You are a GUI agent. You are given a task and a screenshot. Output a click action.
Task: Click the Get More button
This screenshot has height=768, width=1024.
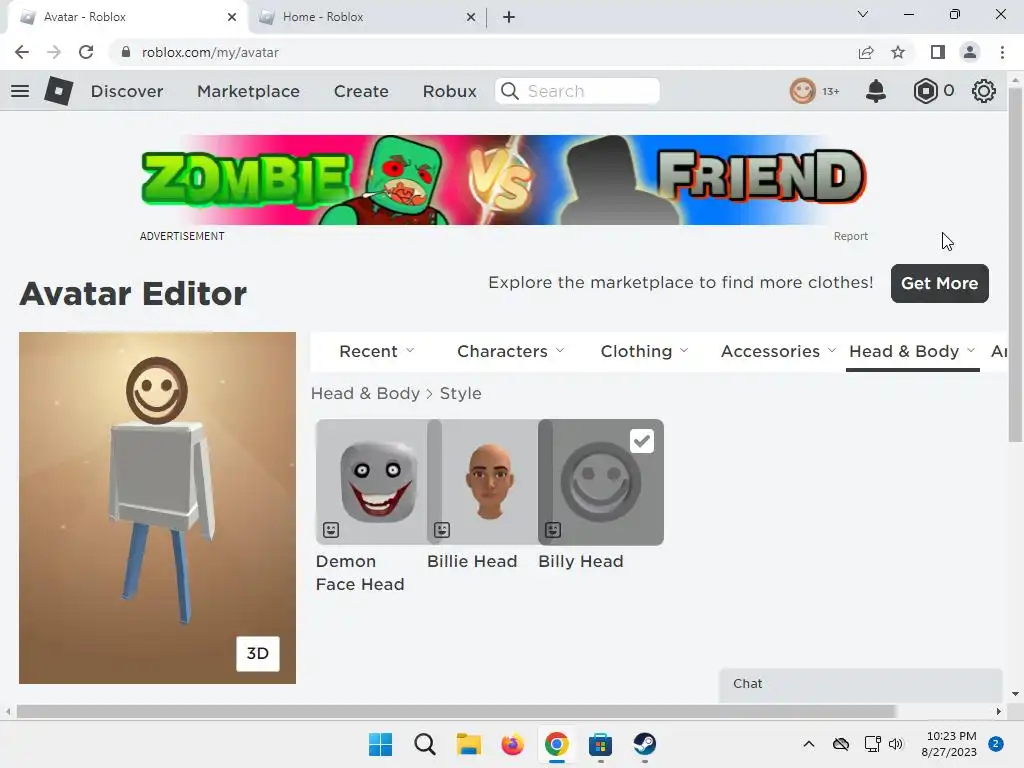[940, 283]
